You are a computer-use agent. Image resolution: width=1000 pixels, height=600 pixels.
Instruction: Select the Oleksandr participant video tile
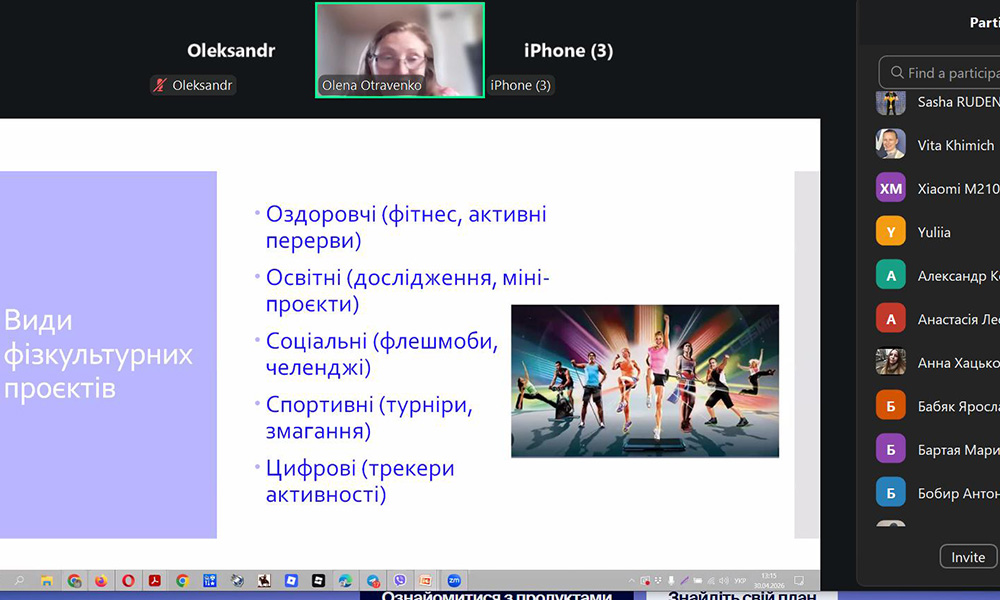click(231, 50)
